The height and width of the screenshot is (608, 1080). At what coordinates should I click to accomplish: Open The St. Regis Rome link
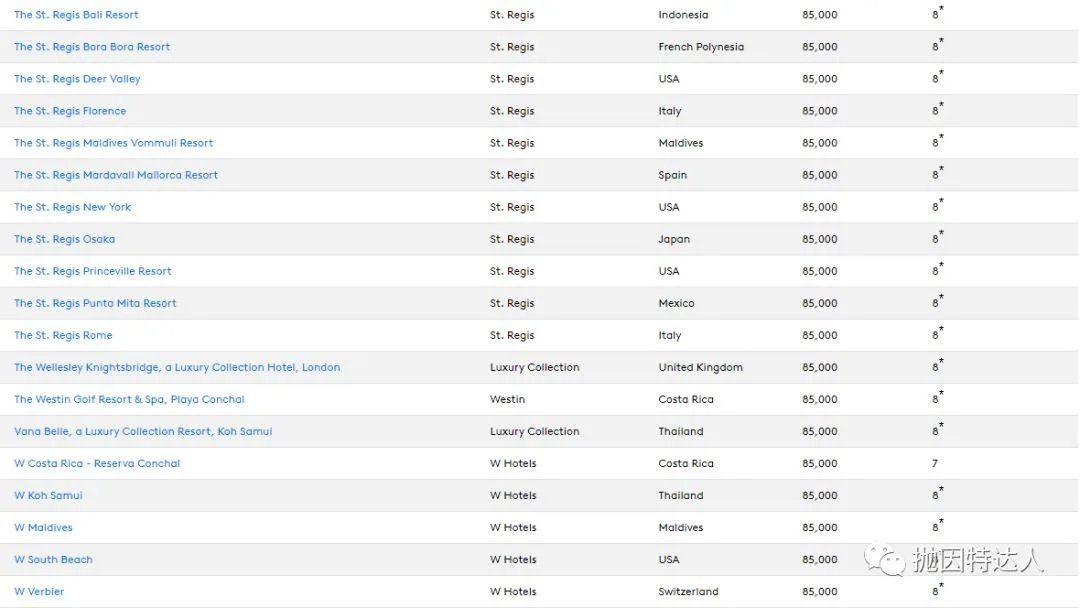tap(63, 335)
